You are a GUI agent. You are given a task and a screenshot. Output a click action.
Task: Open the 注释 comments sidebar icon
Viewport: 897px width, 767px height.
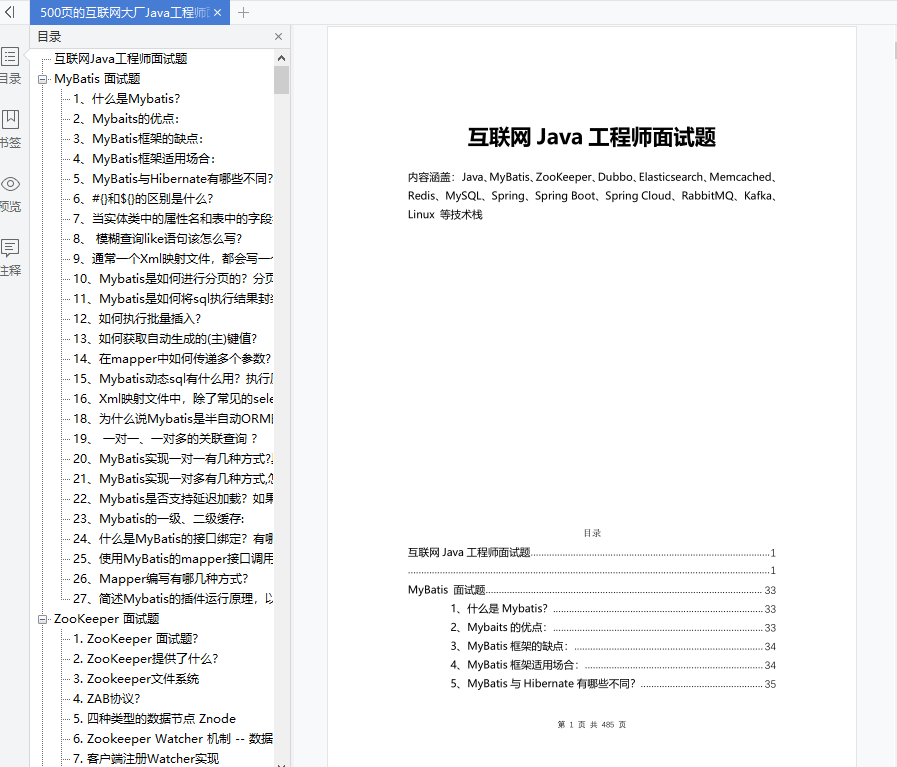(10, 248)
